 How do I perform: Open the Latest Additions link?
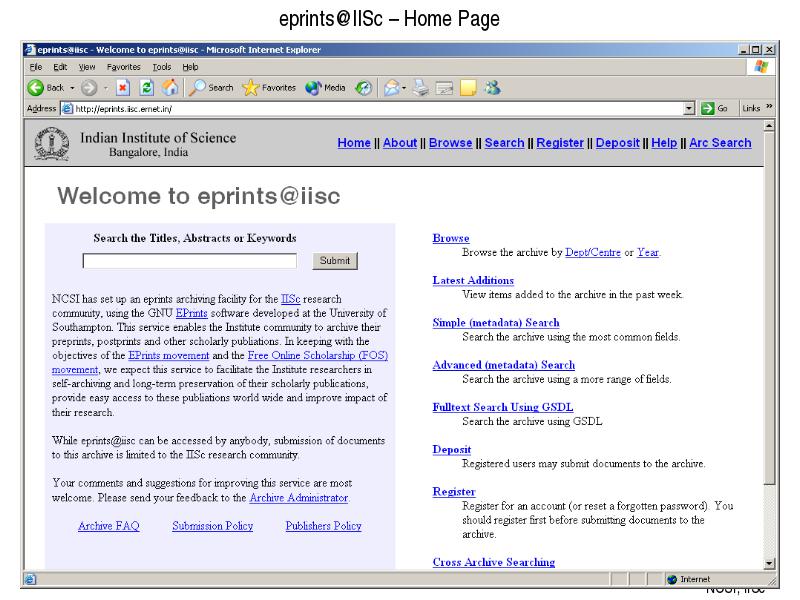473,281
